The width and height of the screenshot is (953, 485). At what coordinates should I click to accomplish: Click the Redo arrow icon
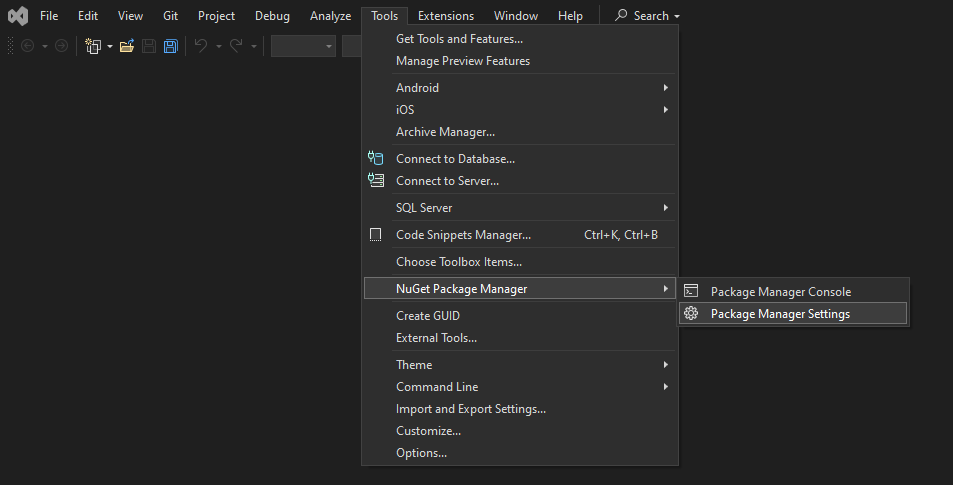coord(236,46)
